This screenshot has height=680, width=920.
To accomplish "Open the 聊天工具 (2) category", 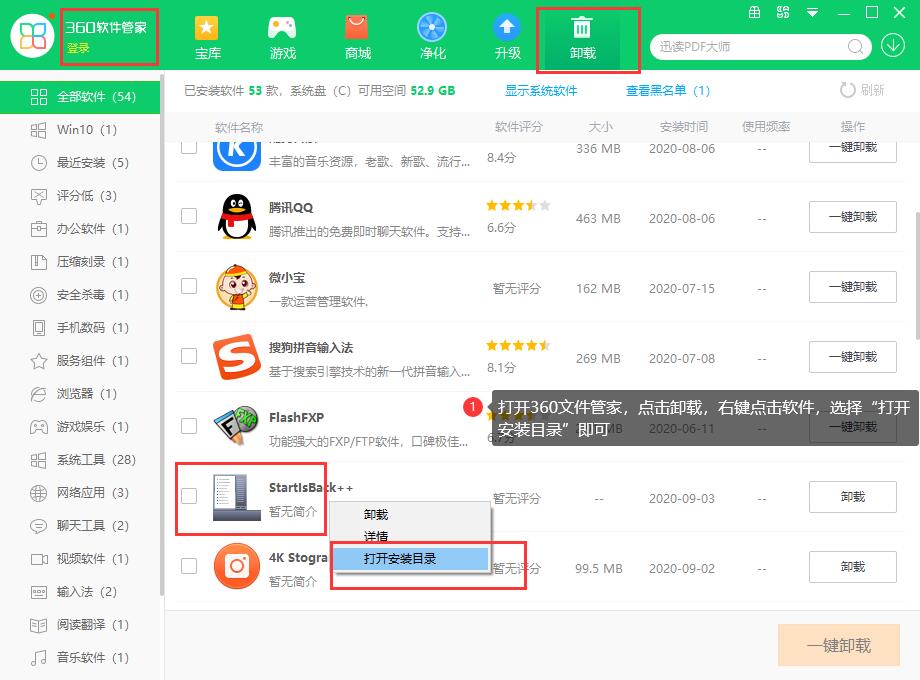I will [80, 526].
